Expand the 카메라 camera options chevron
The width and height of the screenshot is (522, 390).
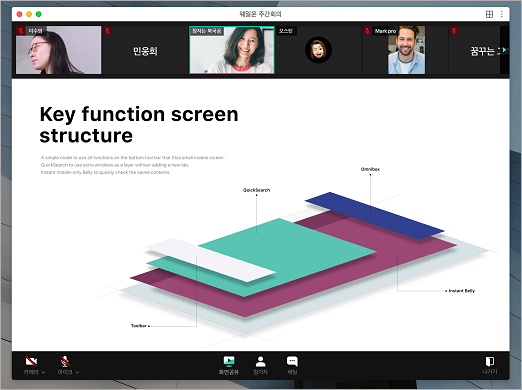pyautogui.click(x=43, y=372)
